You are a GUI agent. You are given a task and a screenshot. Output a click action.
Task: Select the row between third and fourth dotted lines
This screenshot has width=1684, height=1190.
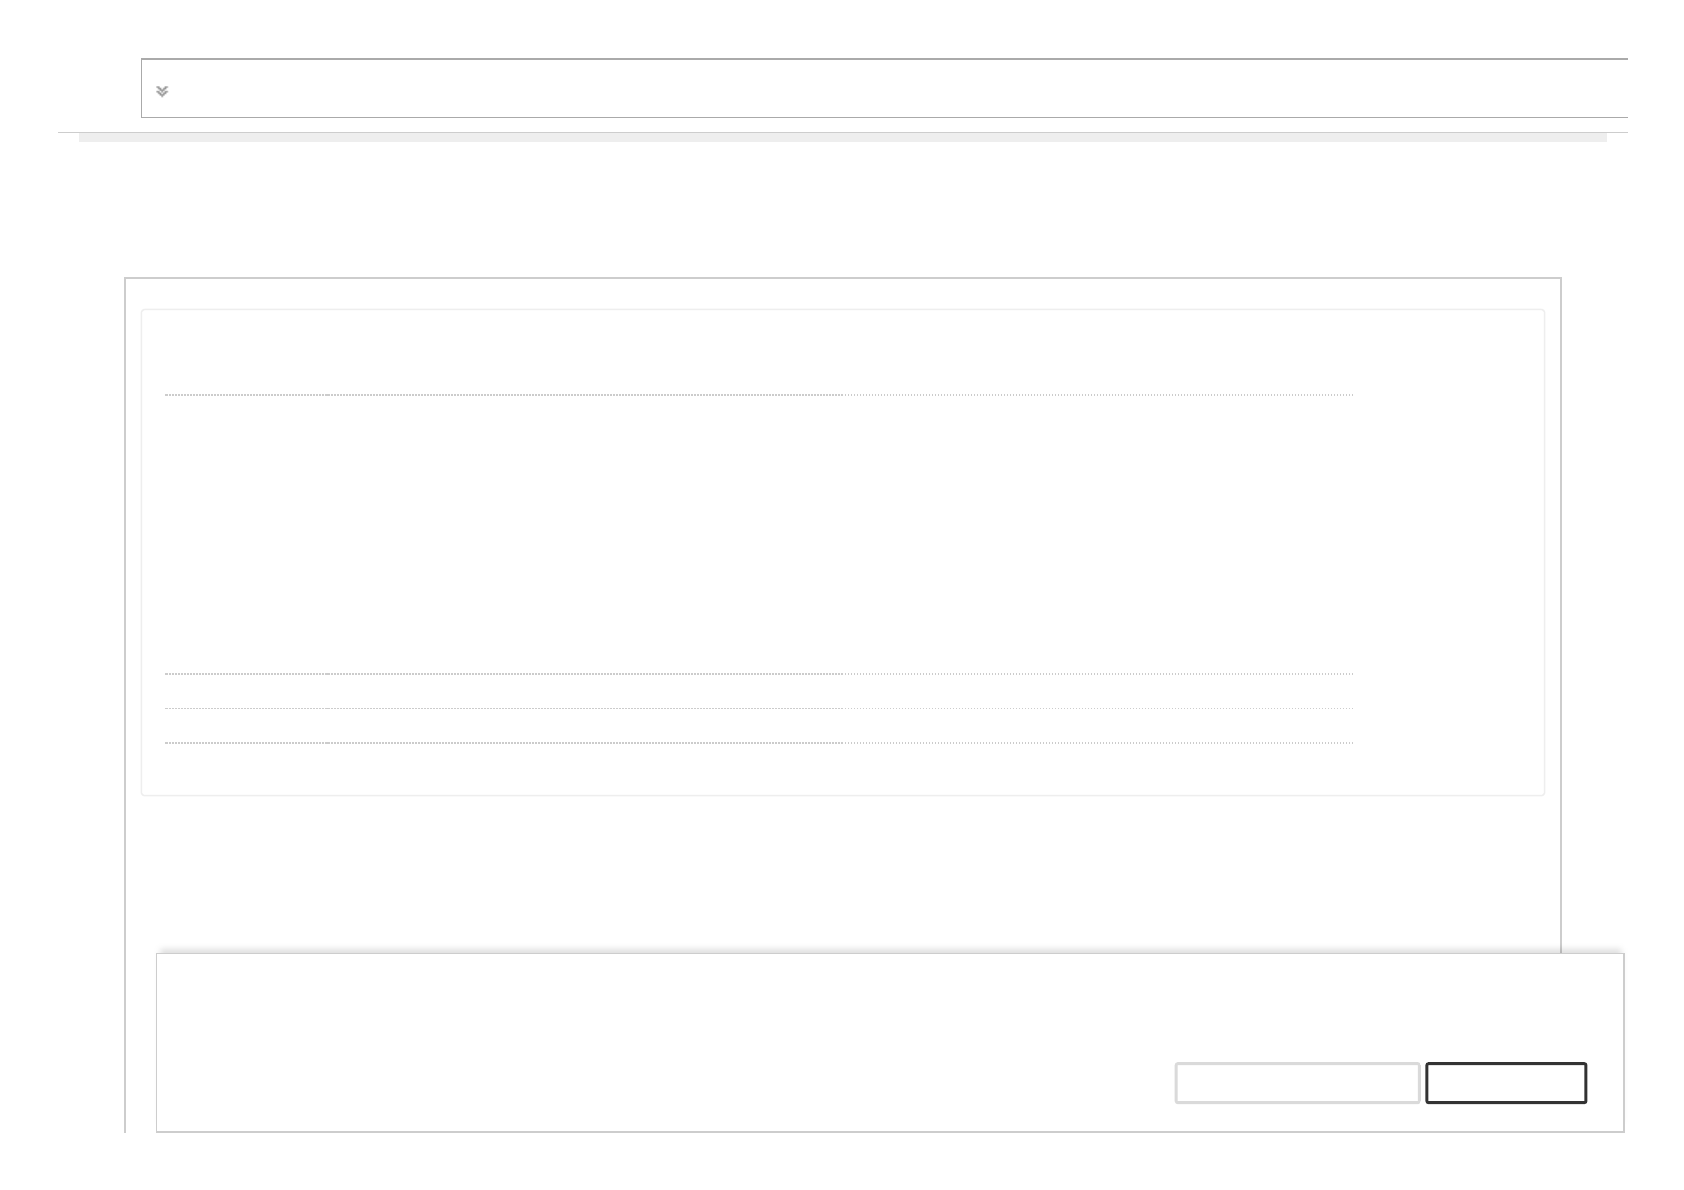pos(758,726)
